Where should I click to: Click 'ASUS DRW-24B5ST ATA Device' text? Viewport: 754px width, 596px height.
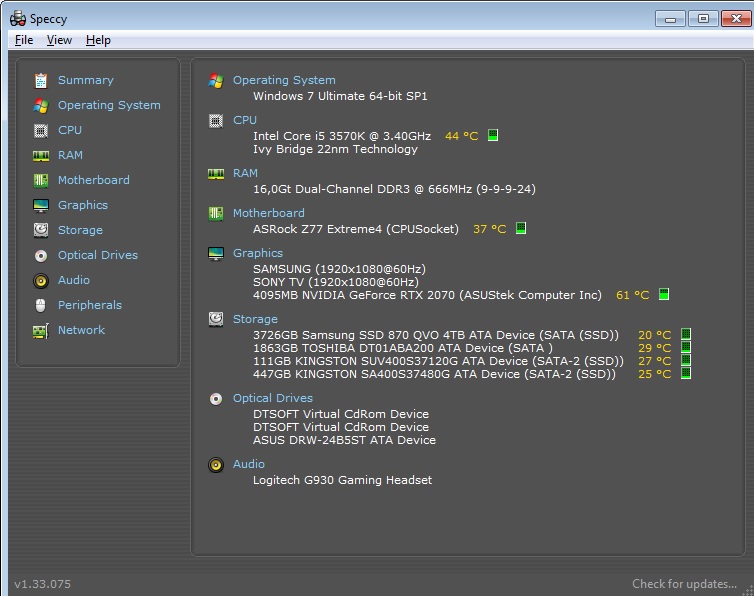tap(344, 440)
